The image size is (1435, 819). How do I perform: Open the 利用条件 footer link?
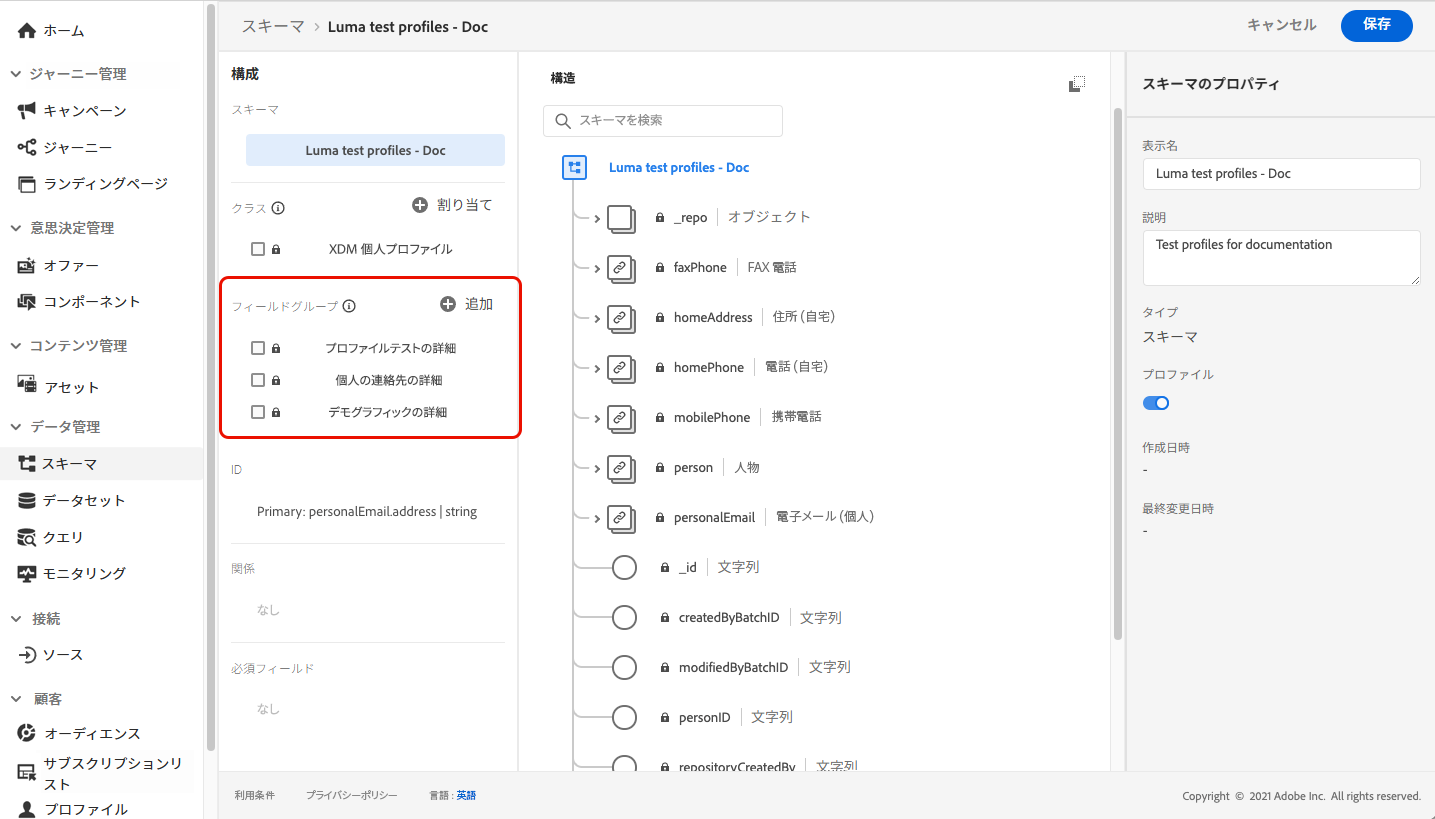coord(255,795)
